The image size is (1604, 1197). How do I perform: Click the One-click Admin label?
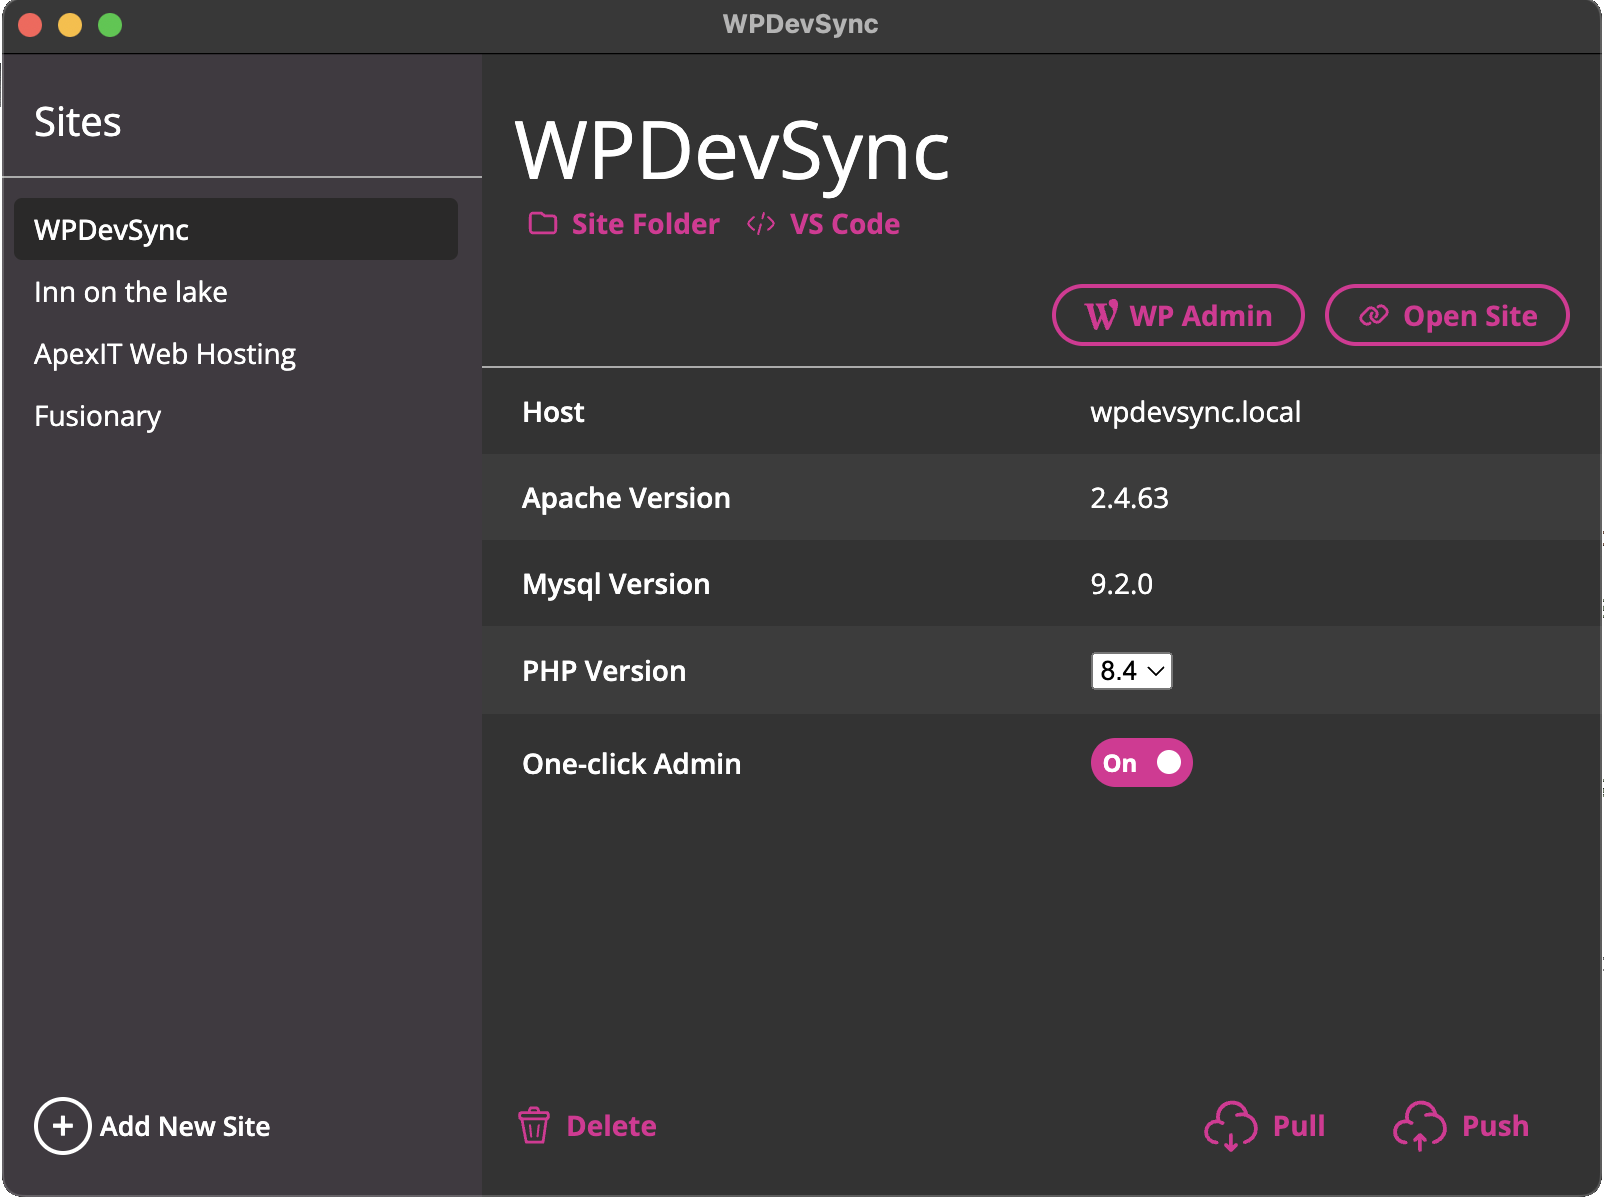tap(632, 764)
